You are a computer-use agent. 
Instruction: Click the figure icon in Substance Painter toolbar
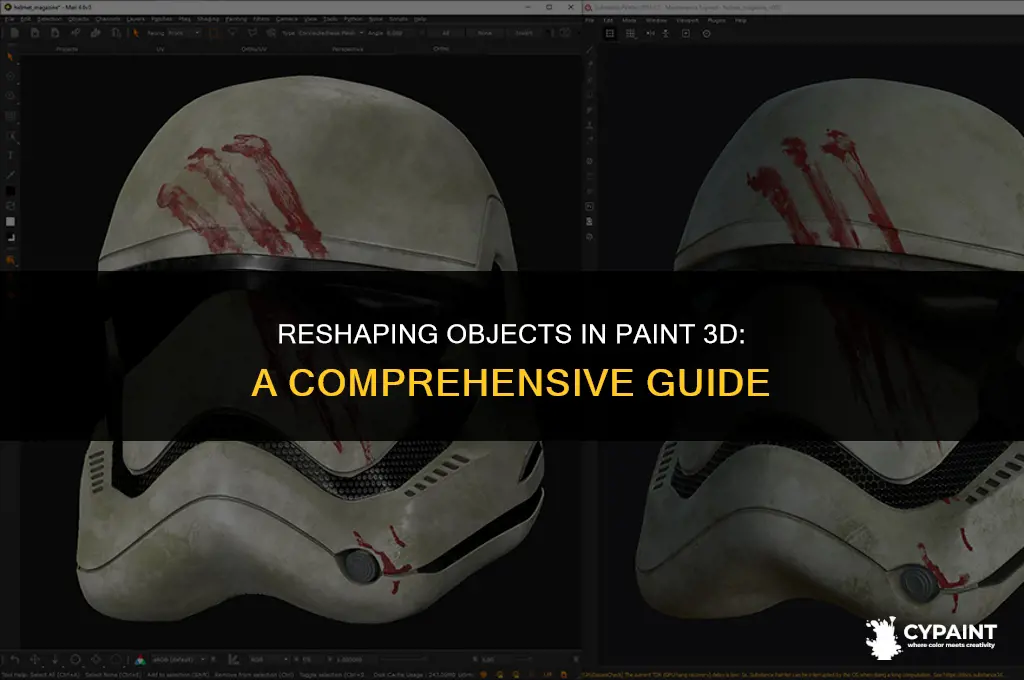pyautogui.click(x=665, y=33)
